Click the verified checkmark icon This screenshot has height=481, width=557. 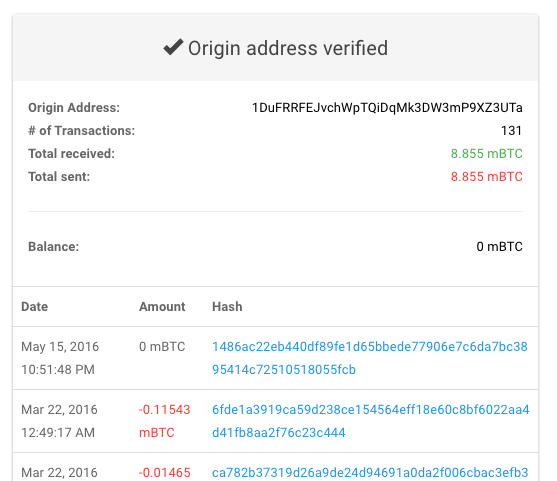173,47
